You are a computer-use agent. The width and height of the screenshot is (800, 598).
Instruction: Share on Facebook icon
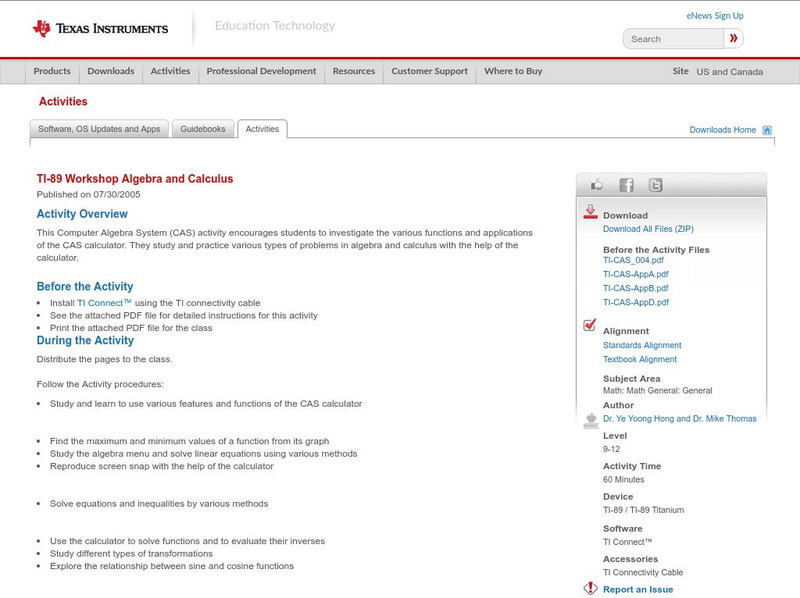tap(626, 185)
